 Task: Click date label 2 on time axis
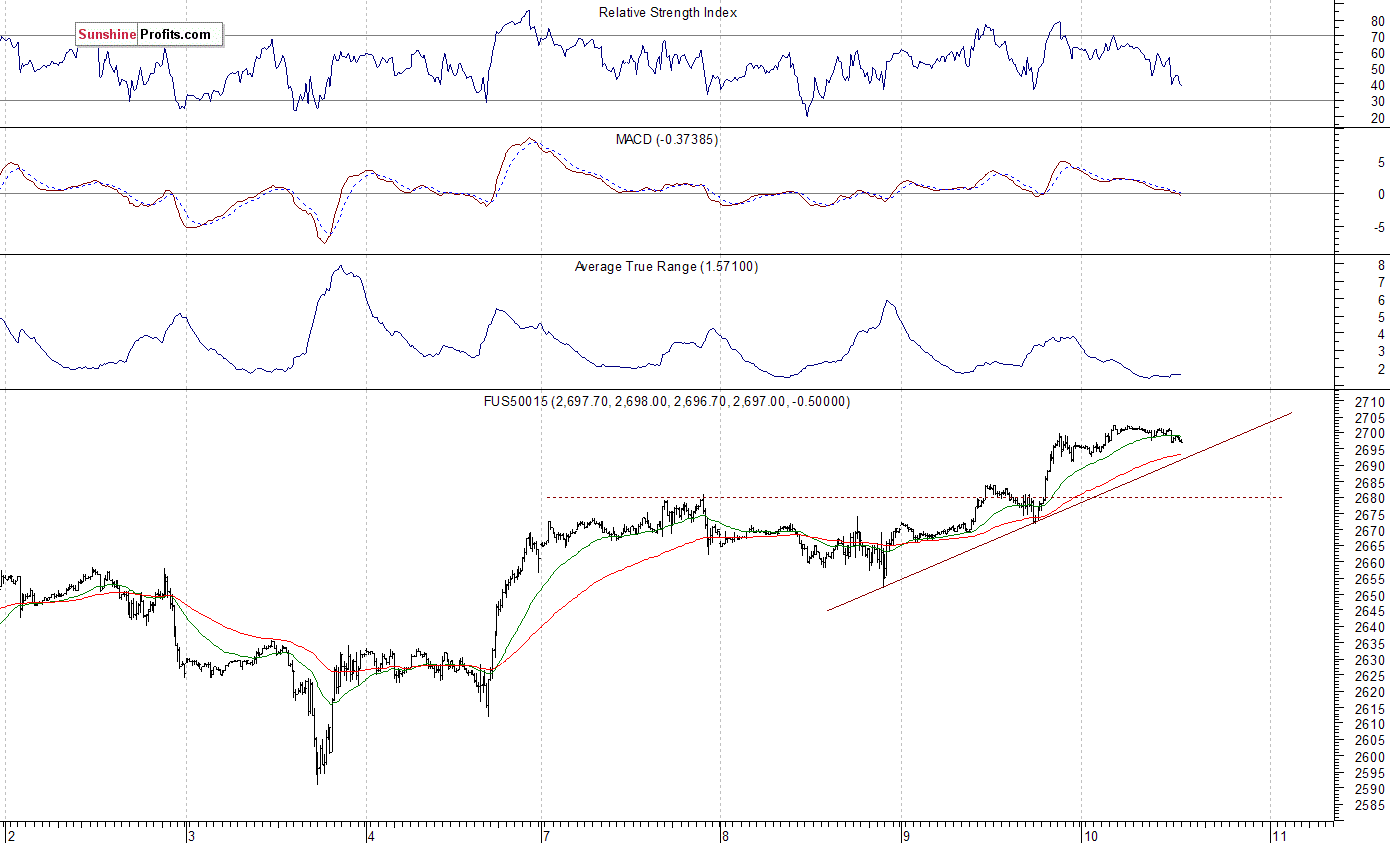[11, 834]
